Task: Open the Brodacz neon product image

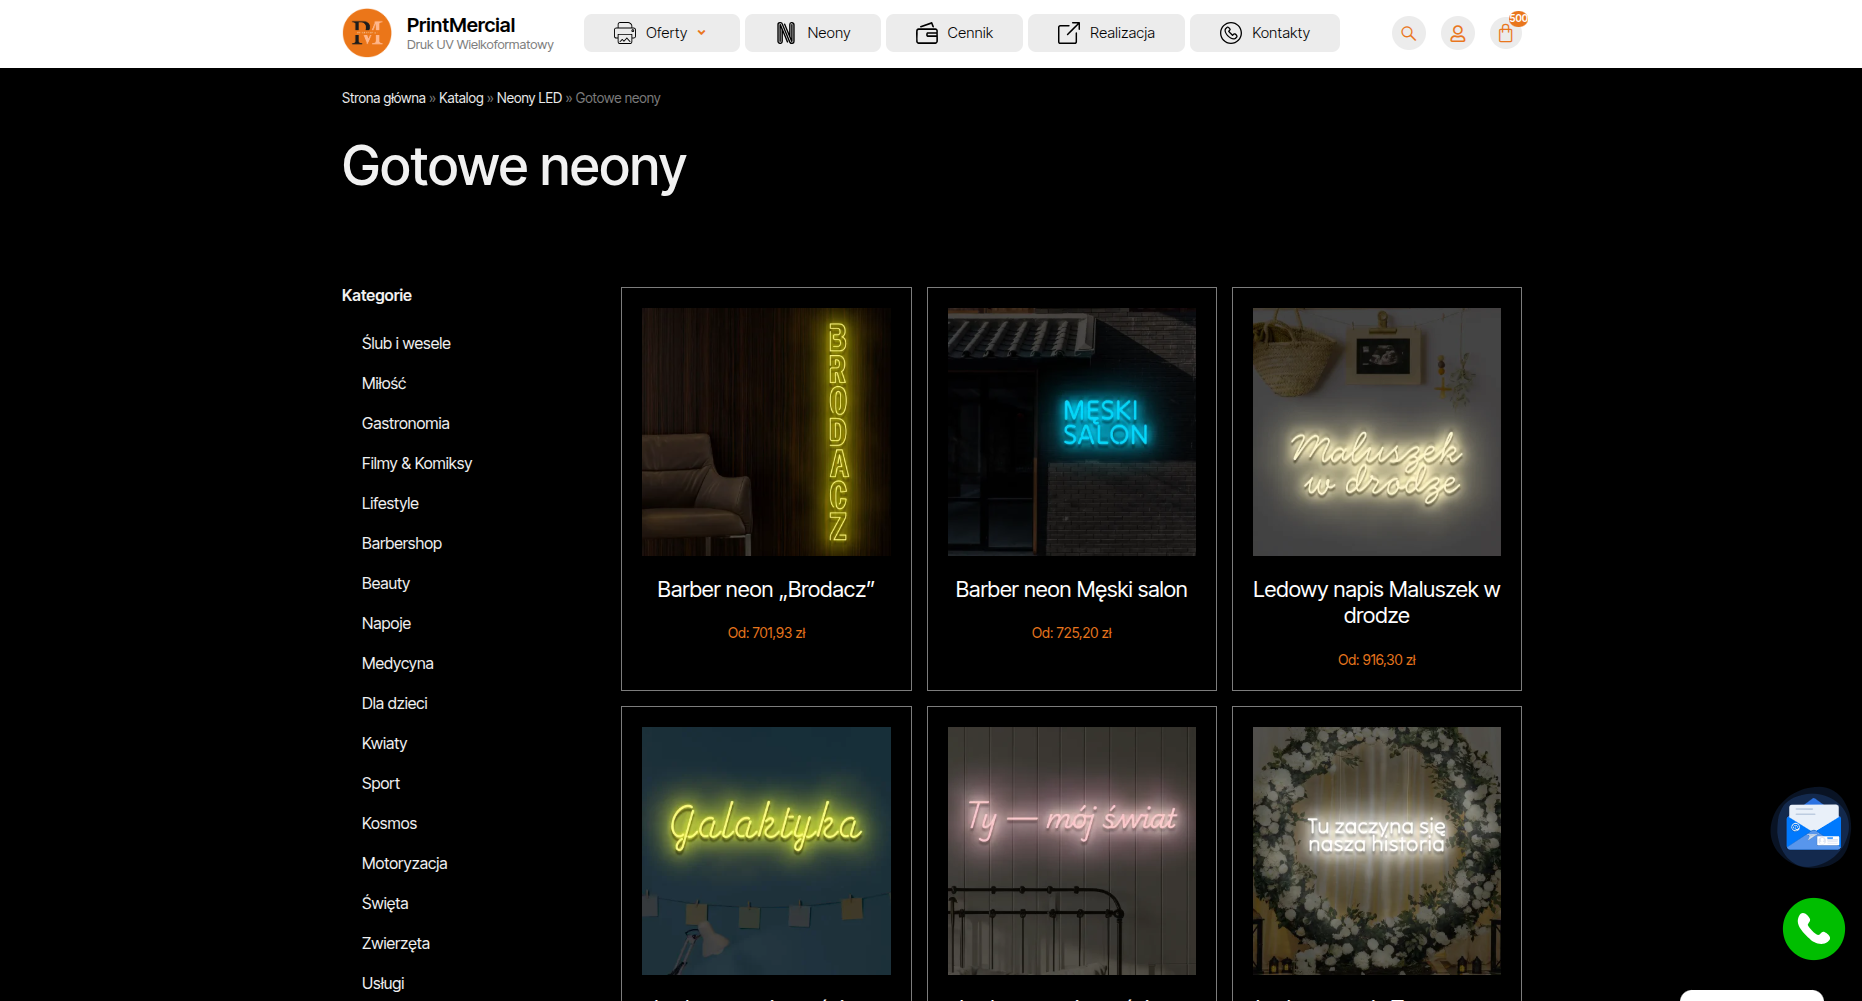Action: [766, 432]
